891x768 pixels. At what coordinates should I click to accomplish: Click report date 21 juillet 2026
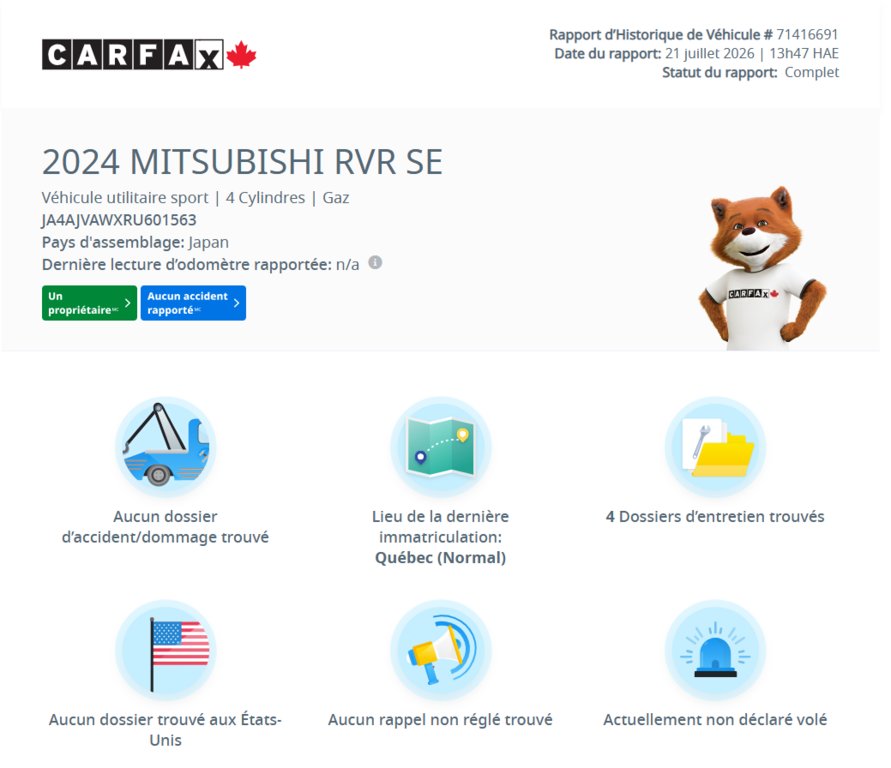[x=710, y=53]
